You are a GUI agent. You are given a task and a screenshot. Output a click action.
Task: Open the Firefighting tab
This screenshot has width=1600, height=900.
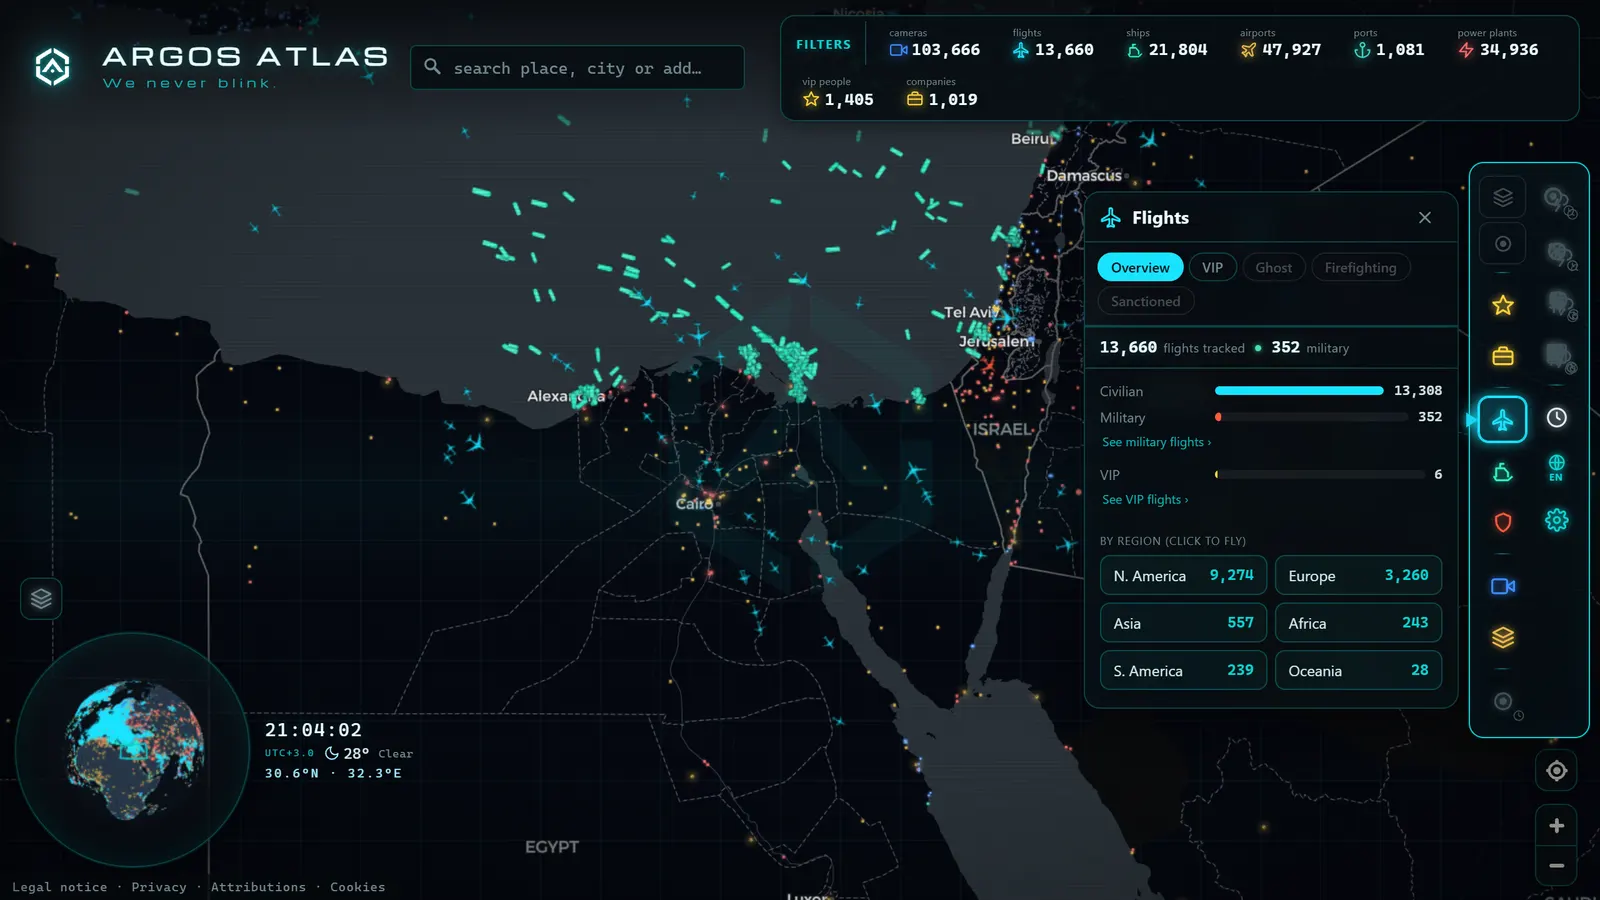point(1360,268)
